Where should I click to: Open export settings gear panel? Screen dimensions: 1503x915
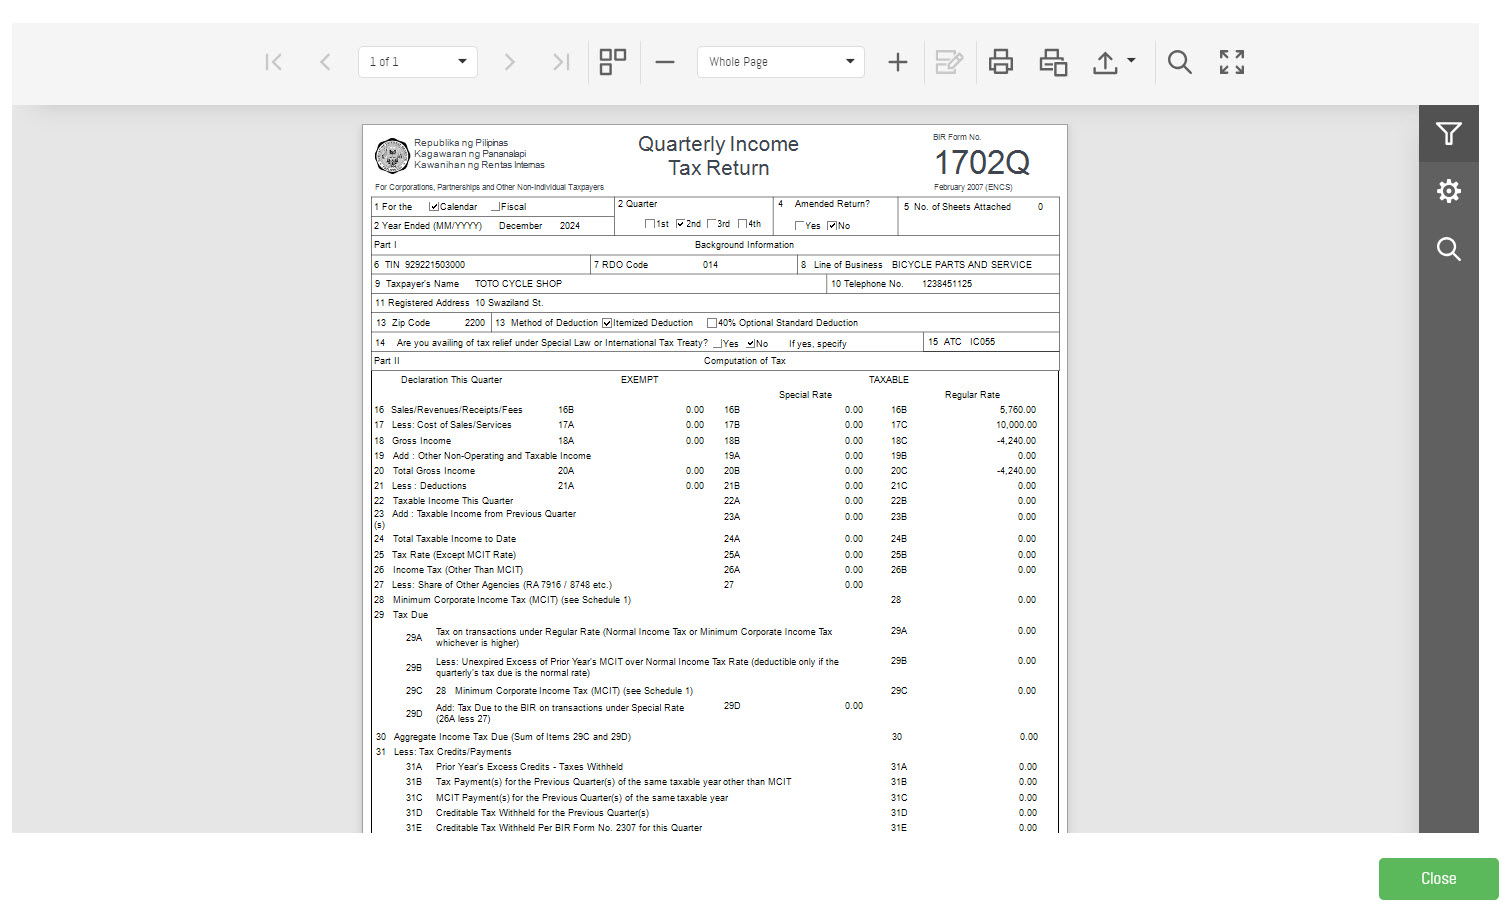[x=1448, y=191]
